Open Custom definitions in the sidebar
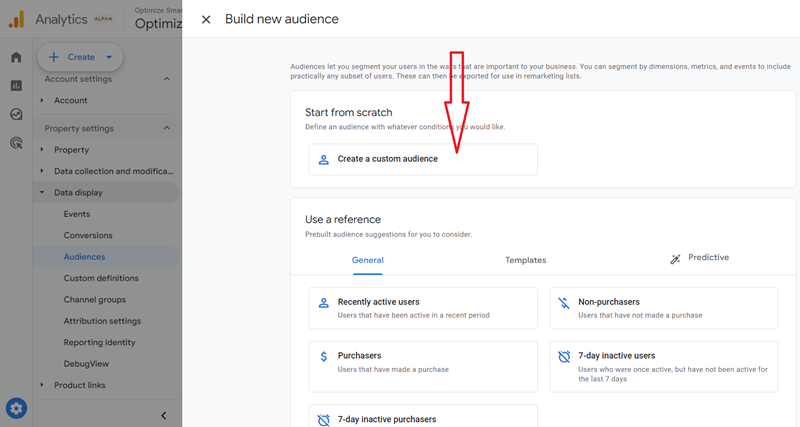 pos(101,279)
